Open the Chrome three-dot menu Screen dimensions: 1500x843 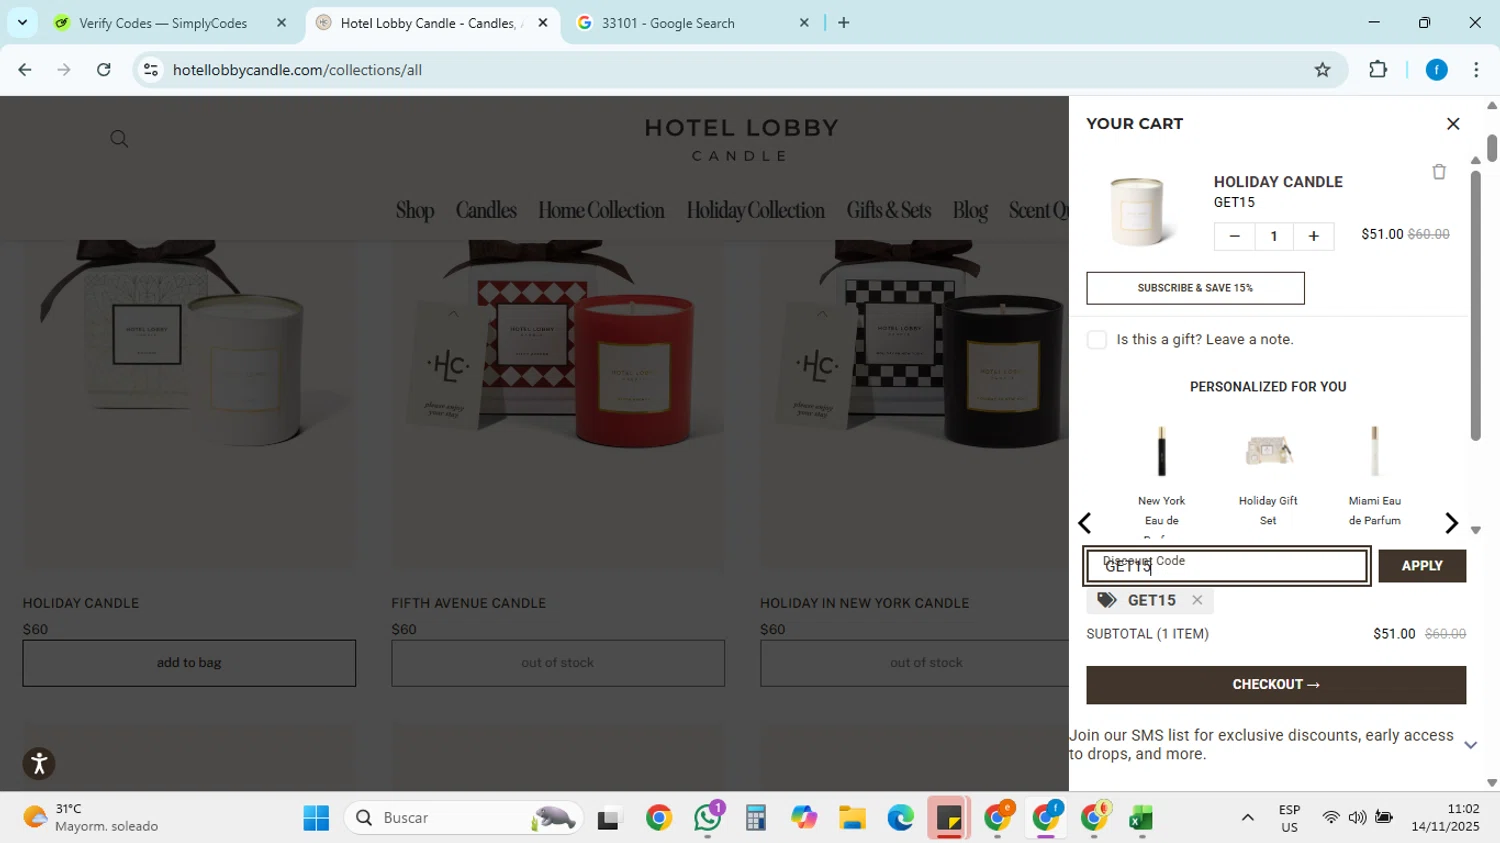pyautogui.click(x=1476, y=70)
